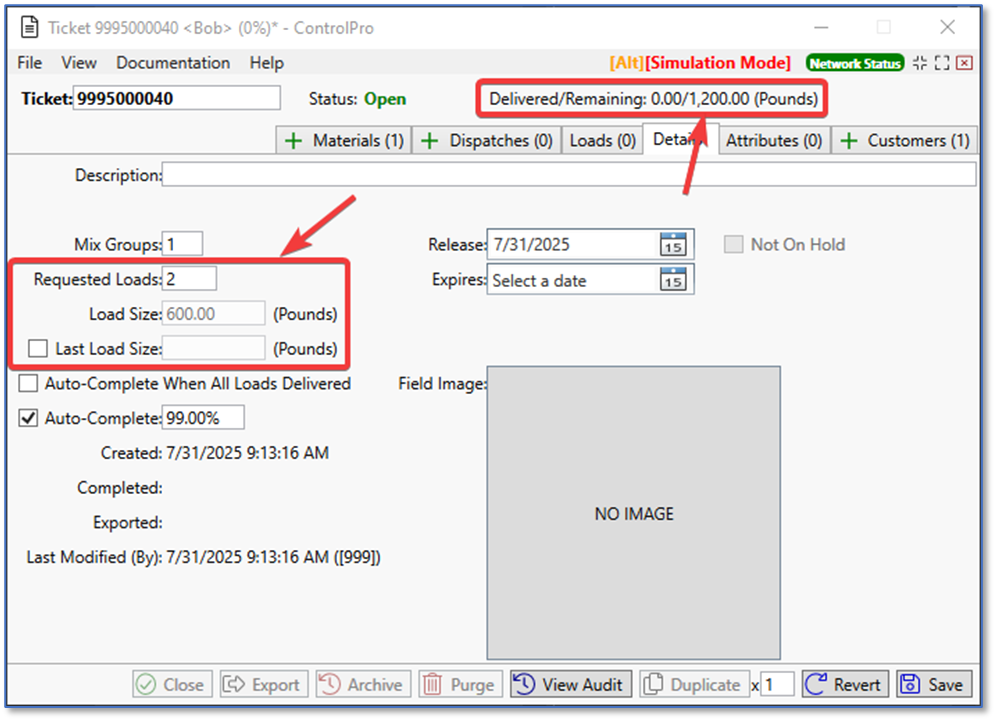Enable the Last Load Size checkbox
Image resolution: width=996 pixels, height=721 pixels.
(38, 348)
